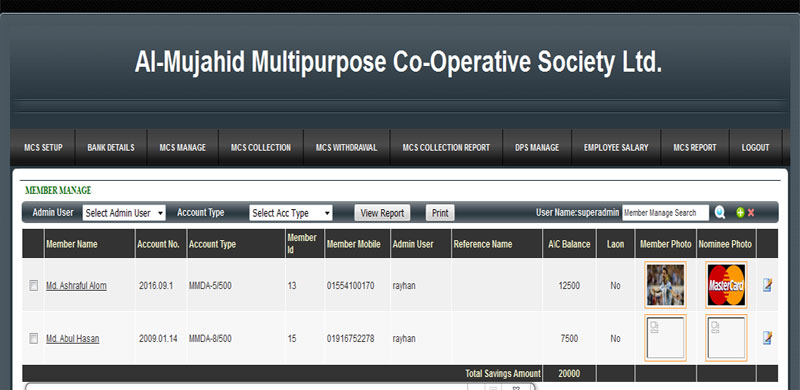
Task: Click the Nominee Photo column header
Action: (x=725, y=244)
